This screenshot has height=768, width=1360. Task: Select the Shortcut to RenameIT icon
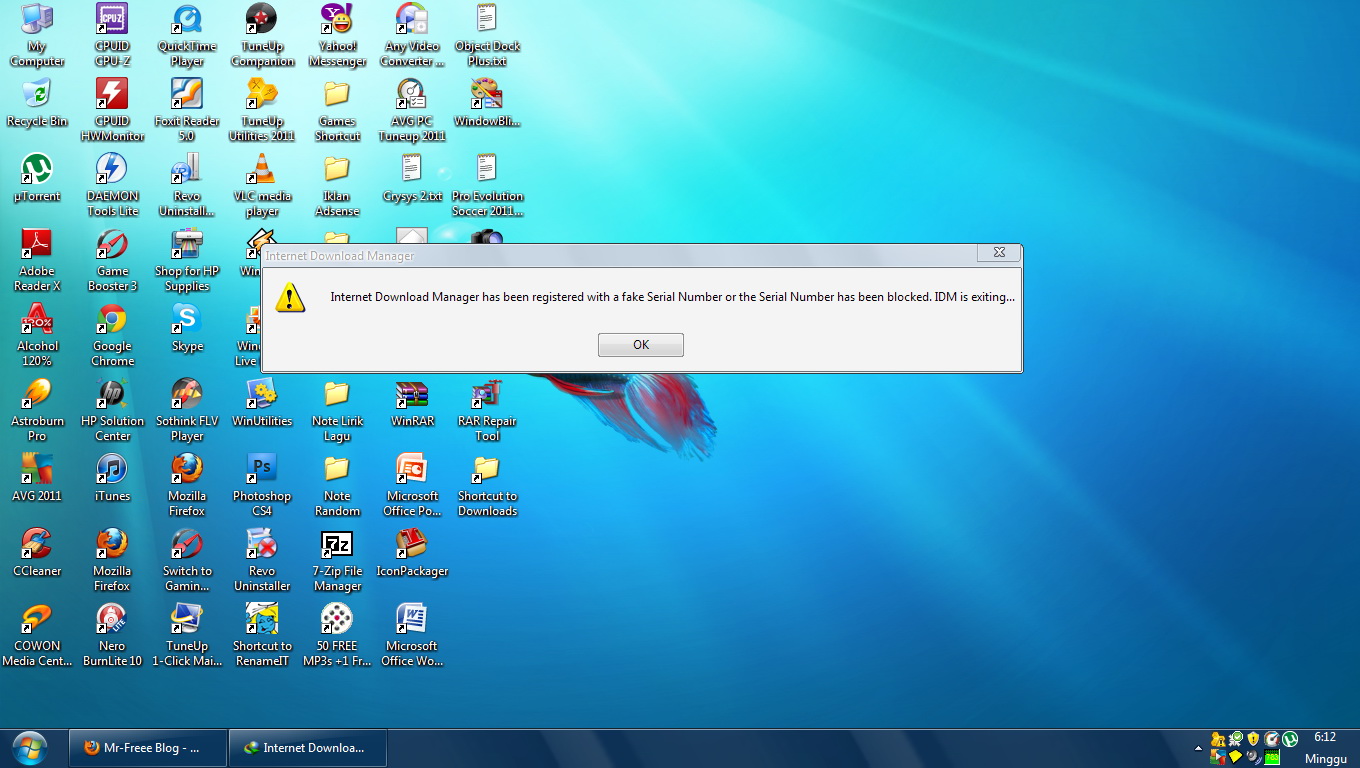pyautogui.click(x=262, y=635)
